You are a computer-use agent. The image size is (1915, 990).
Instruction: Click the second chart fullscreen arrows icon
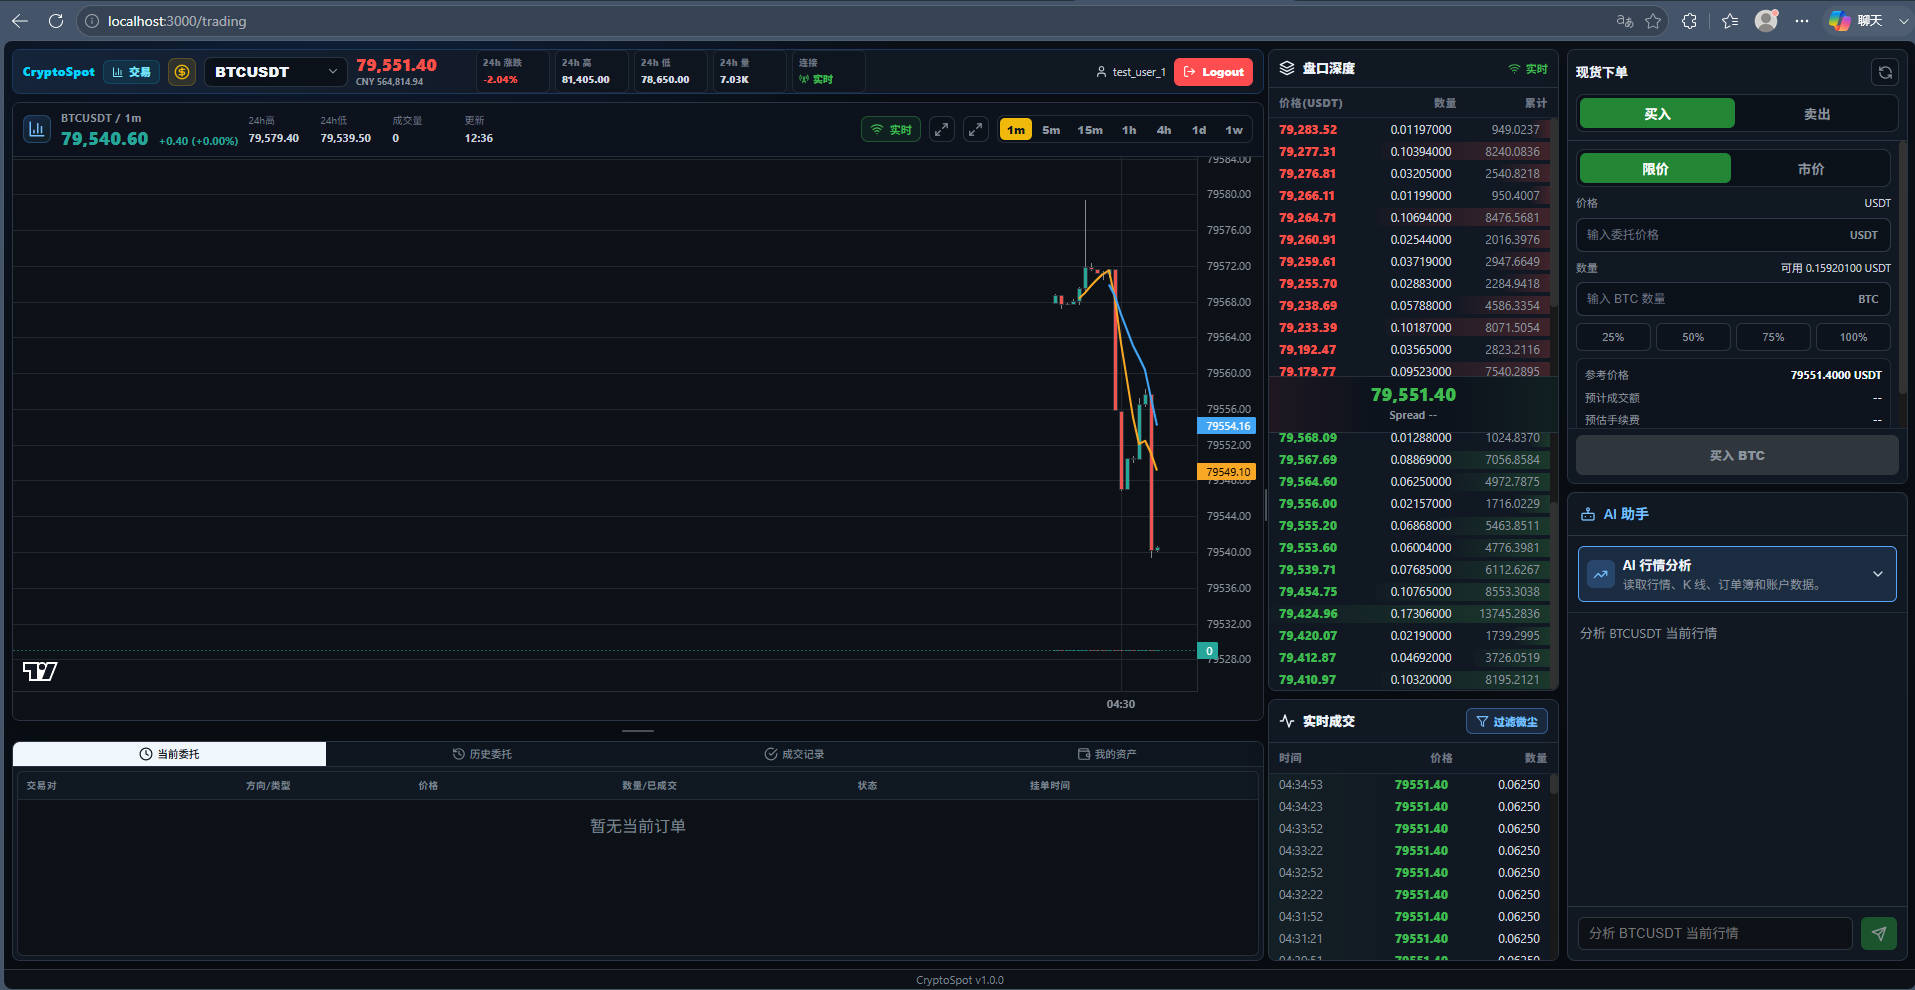[976, 129]
